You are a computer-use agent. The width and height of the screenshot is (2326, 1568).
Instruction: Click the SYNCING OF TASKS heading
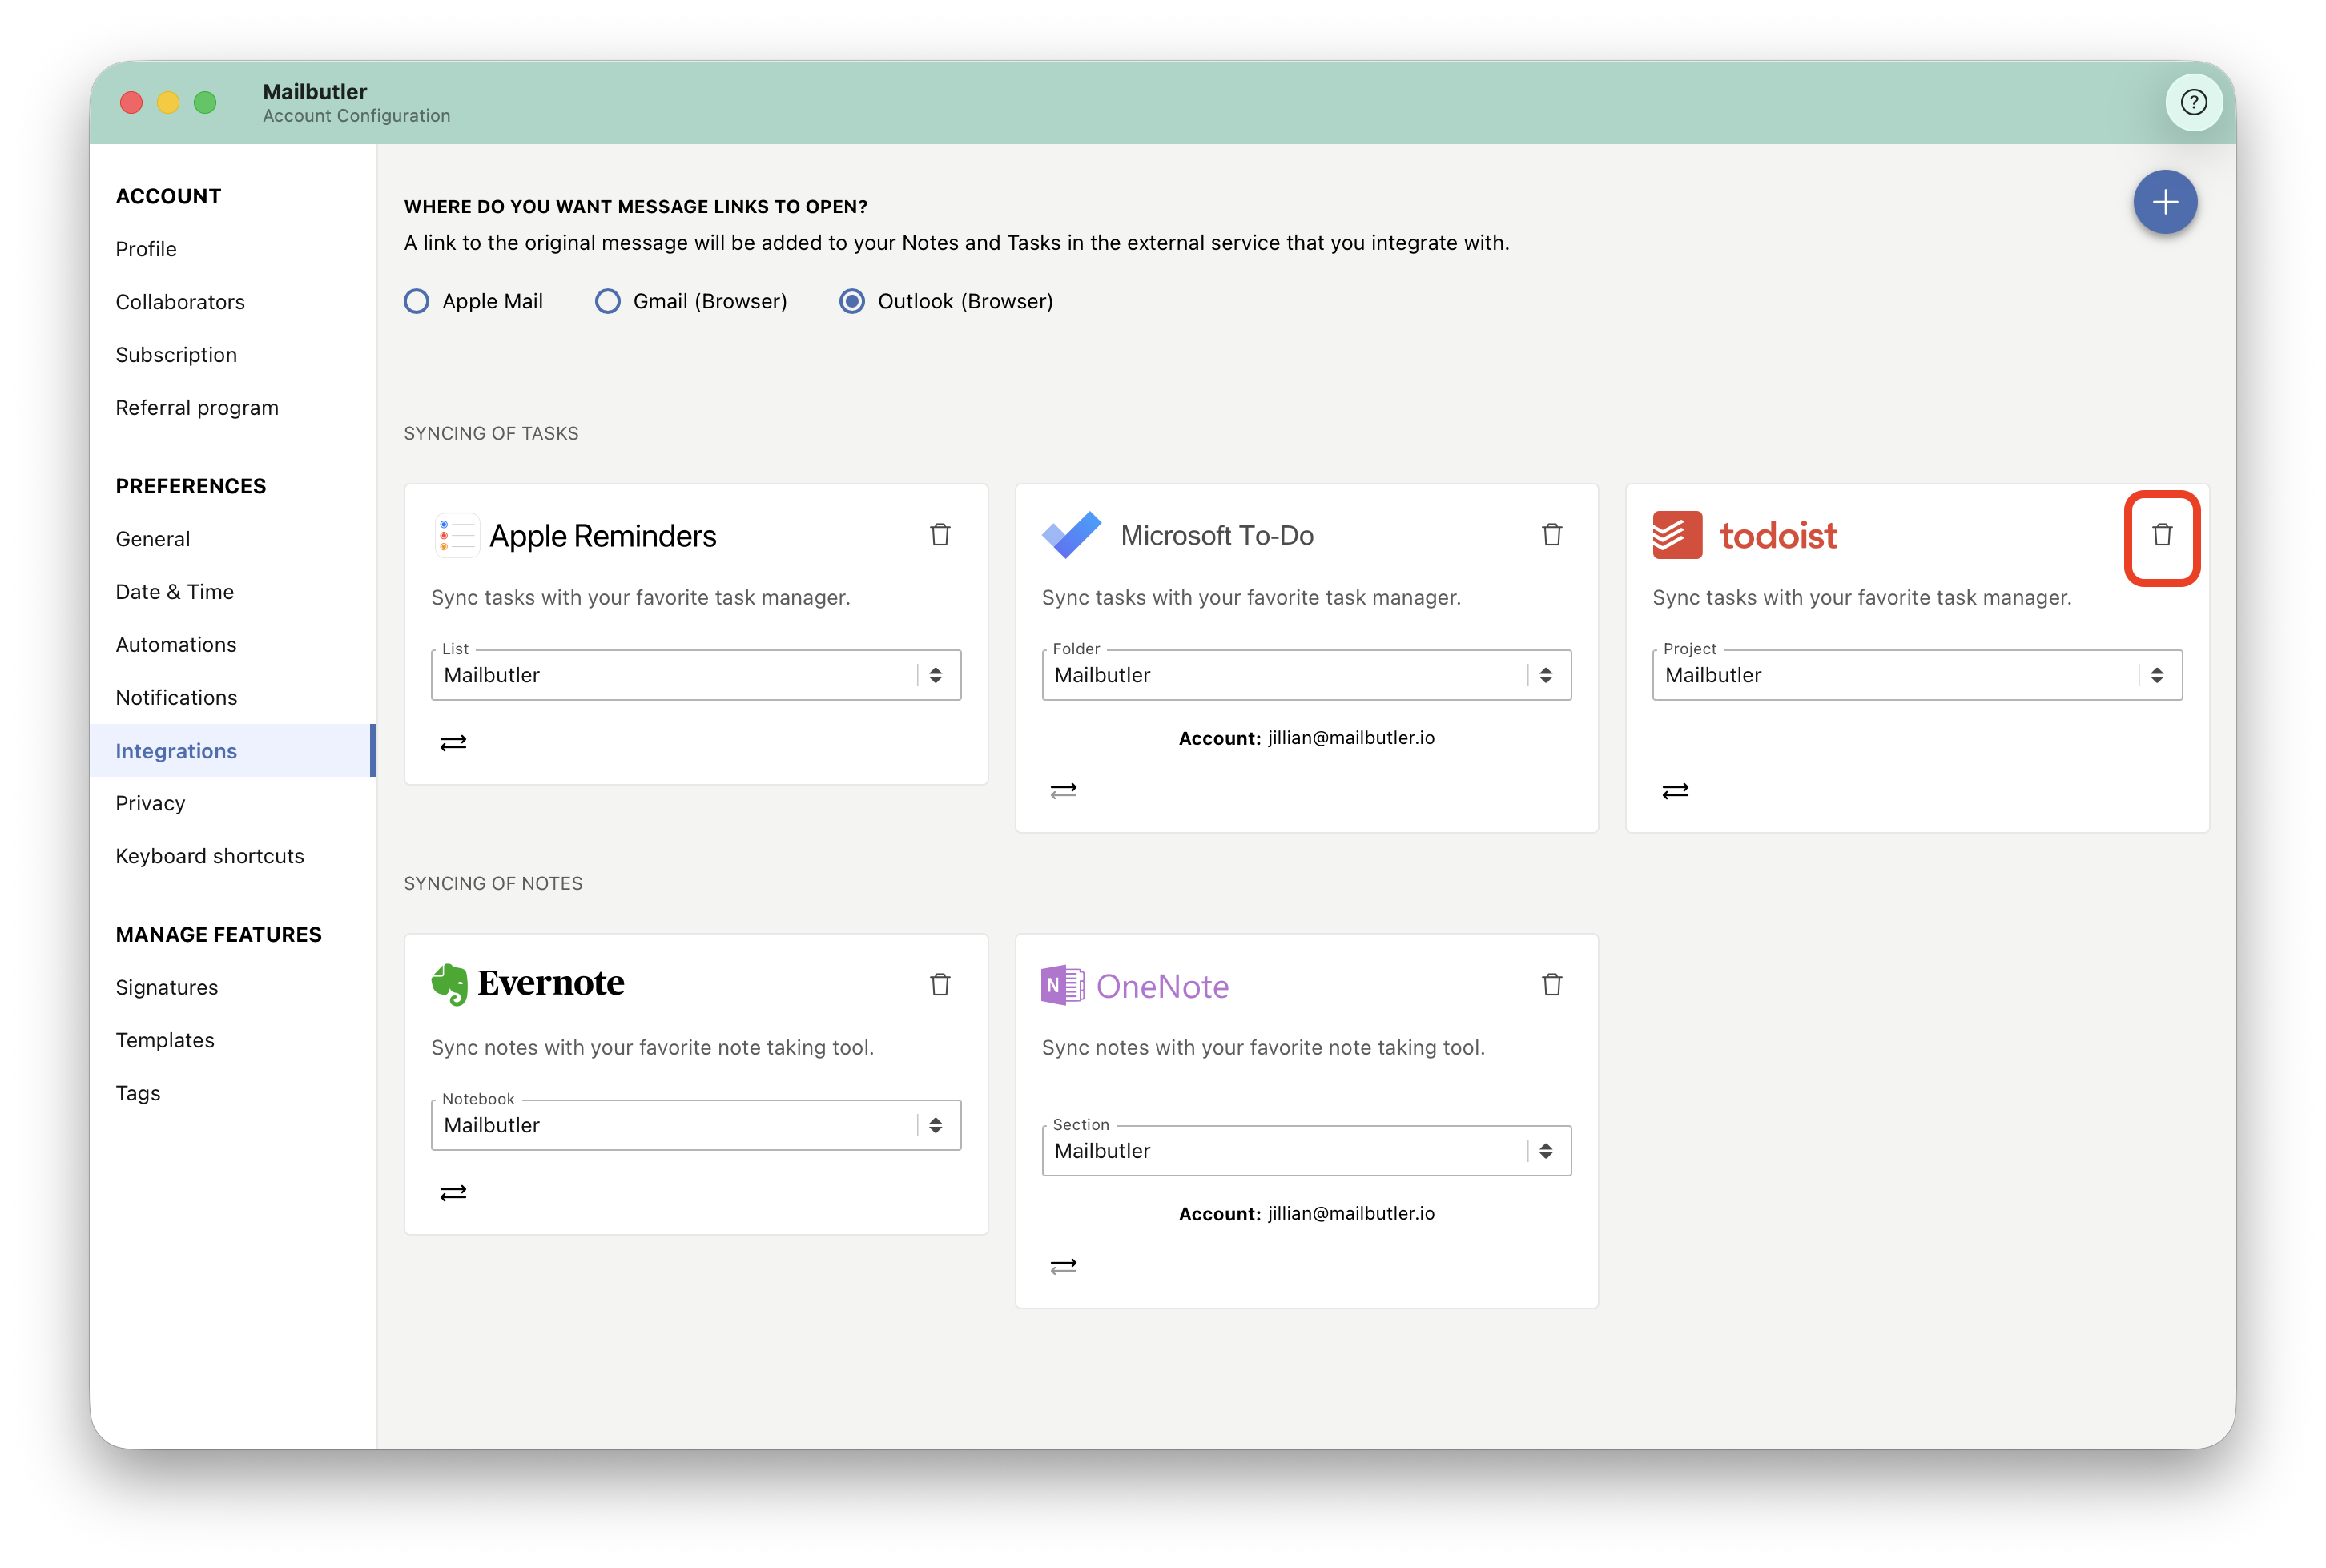tap(491, 433)
